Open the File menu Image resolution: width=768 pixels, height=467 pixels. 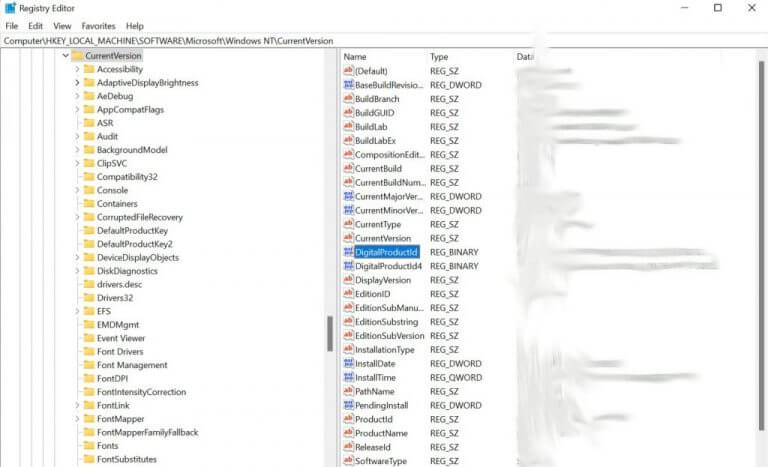pos(11,26)
